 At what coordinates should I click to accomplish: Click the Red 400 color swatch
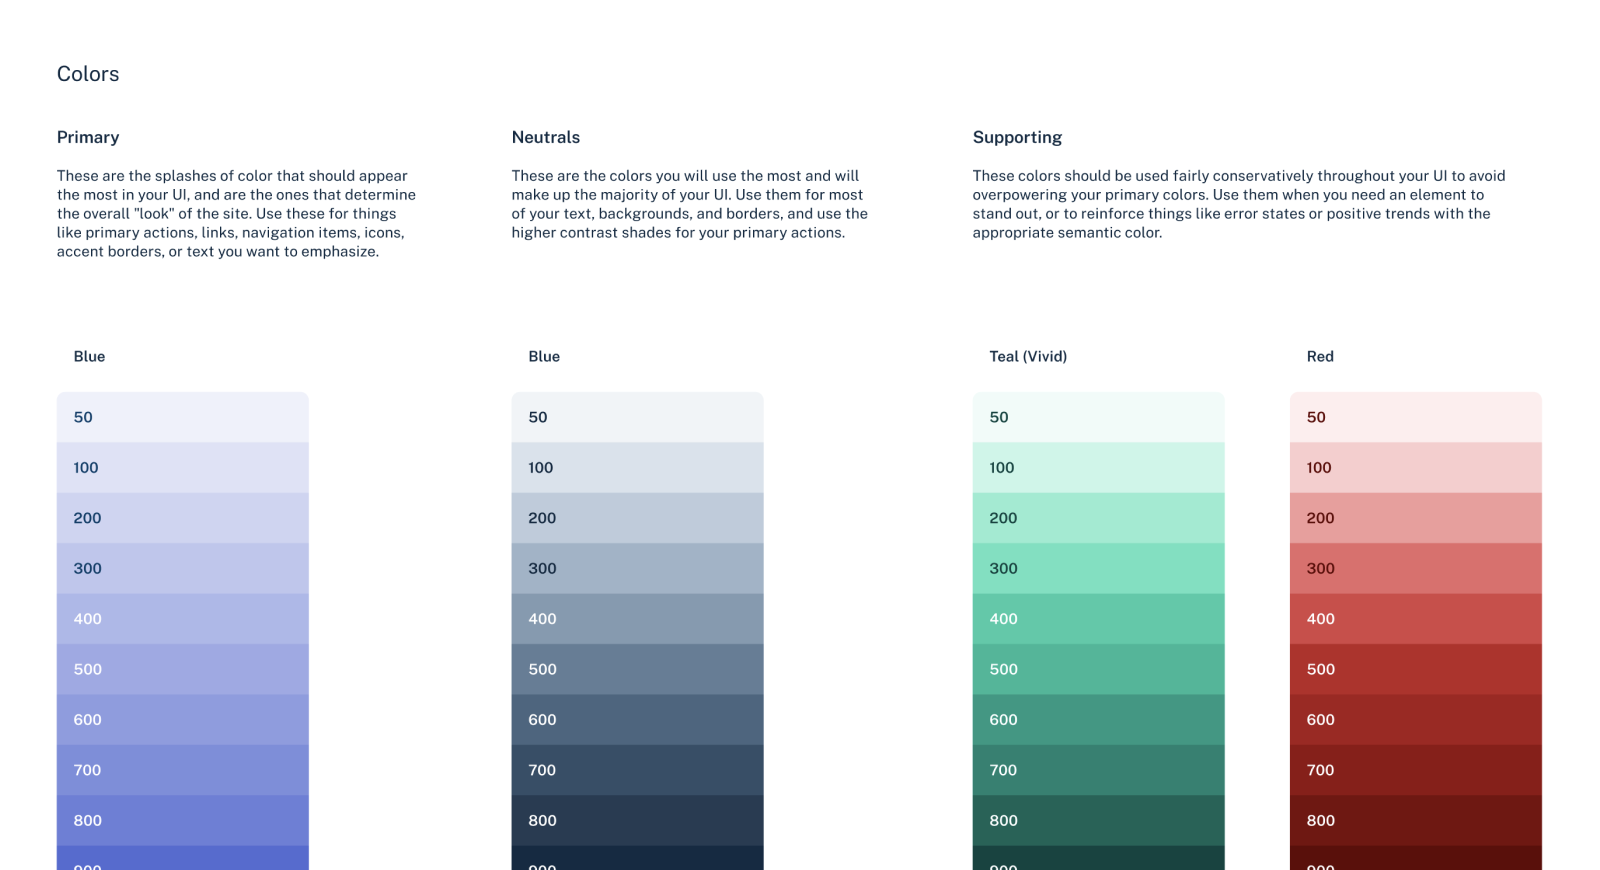[1416, 619]
